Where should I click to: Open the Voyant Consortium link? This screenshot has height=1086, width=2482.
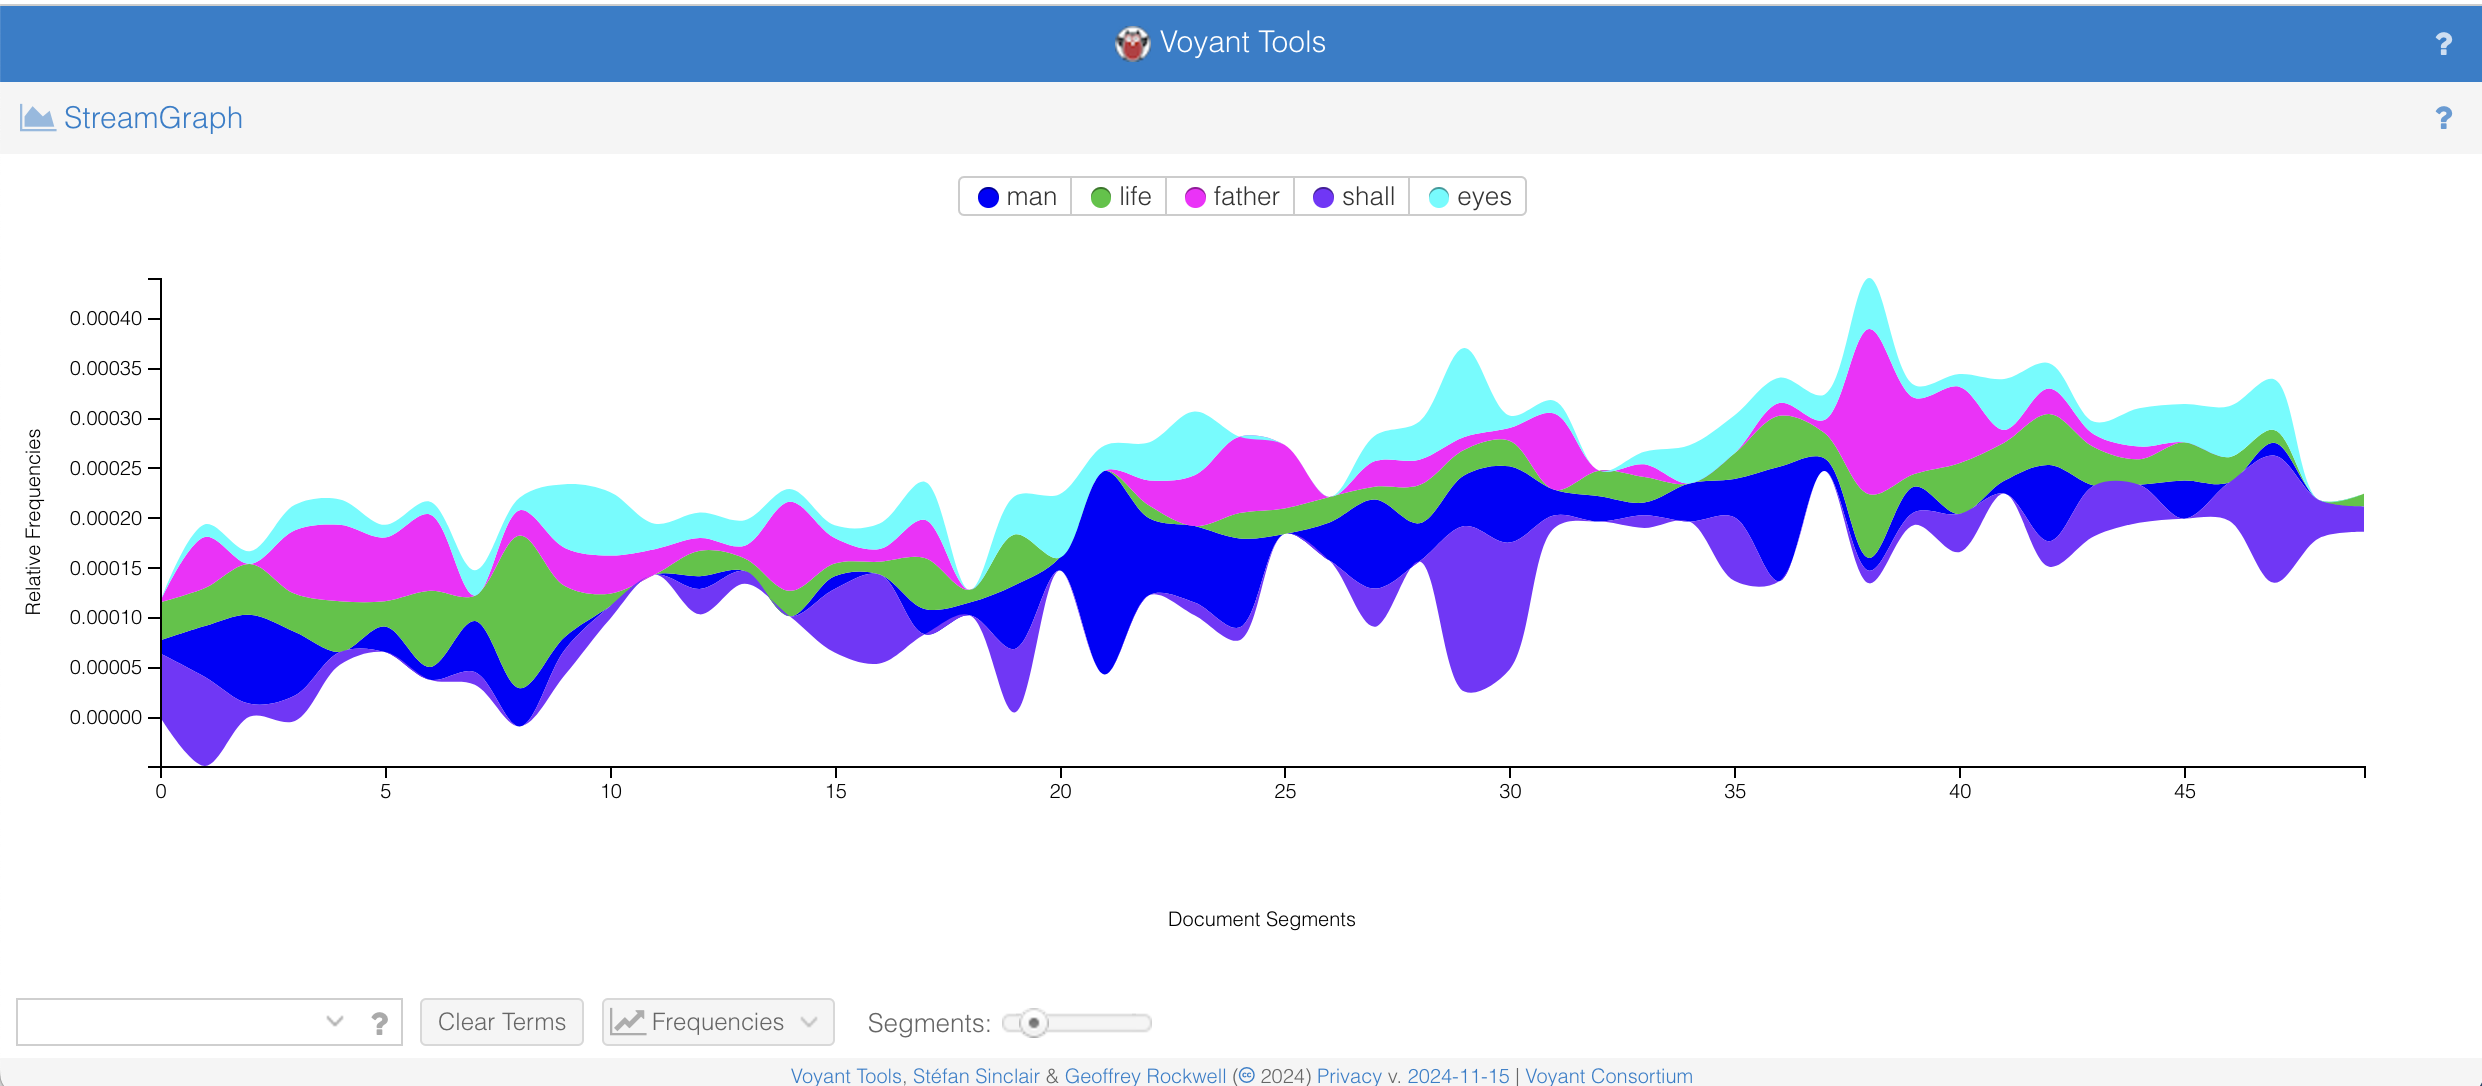click(1608, 1076)
